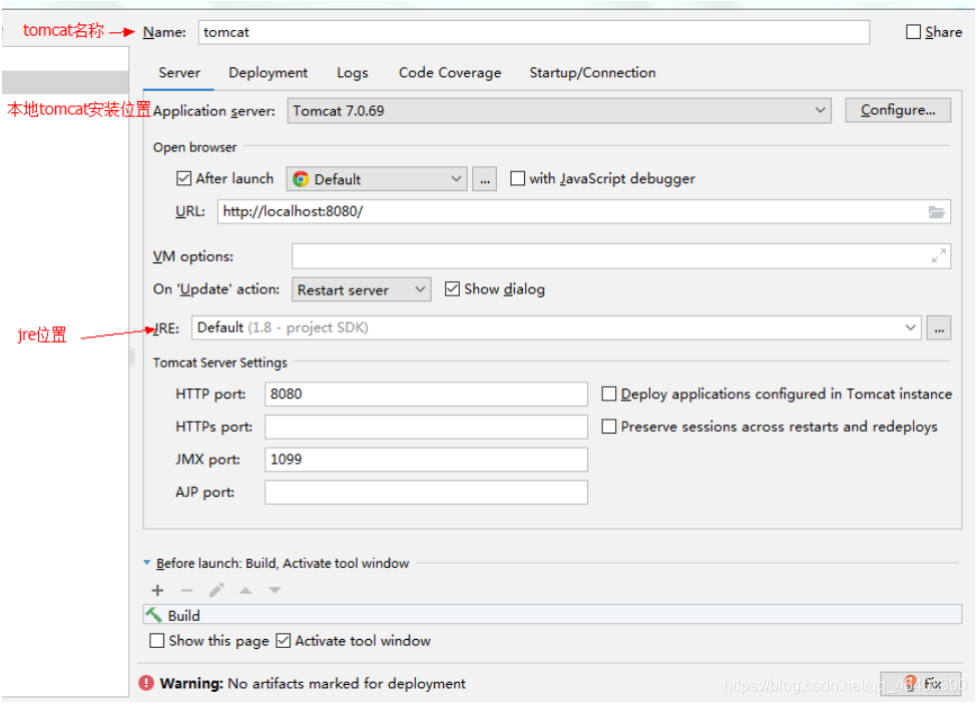Screen dimensions: 977x704
Task: Enable Preserve sessions across restarts and redeploys
Action: point(609,427)
